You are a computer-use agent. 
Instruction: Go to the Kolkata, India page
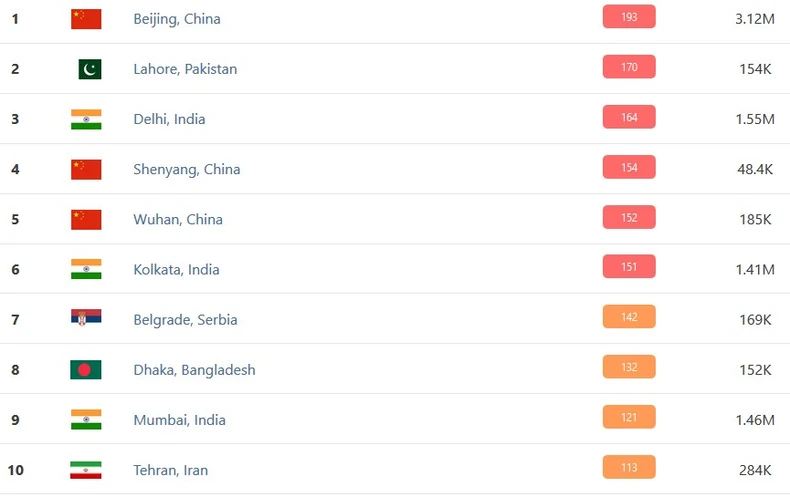click(176, 269)
